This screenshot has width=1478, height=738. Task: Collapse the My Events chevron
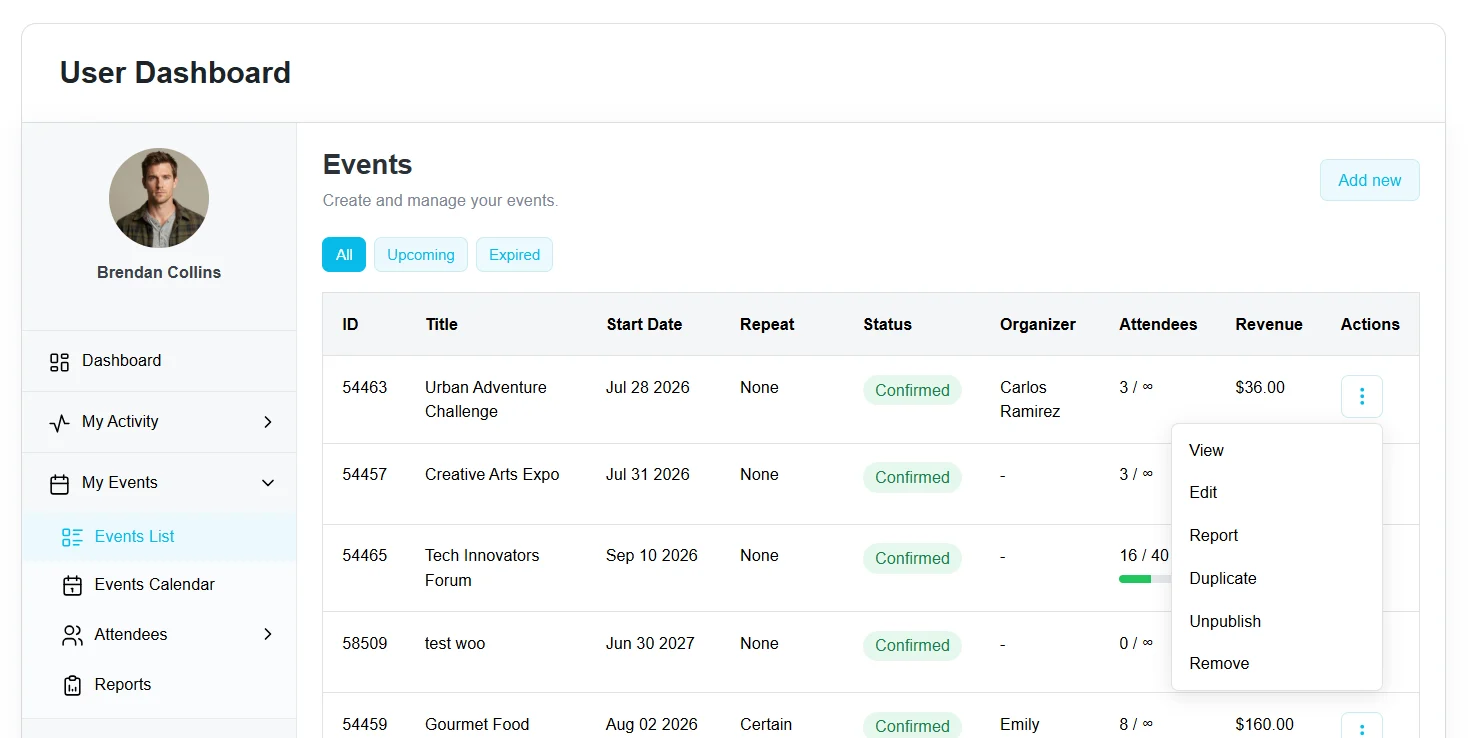click(268, 483)
